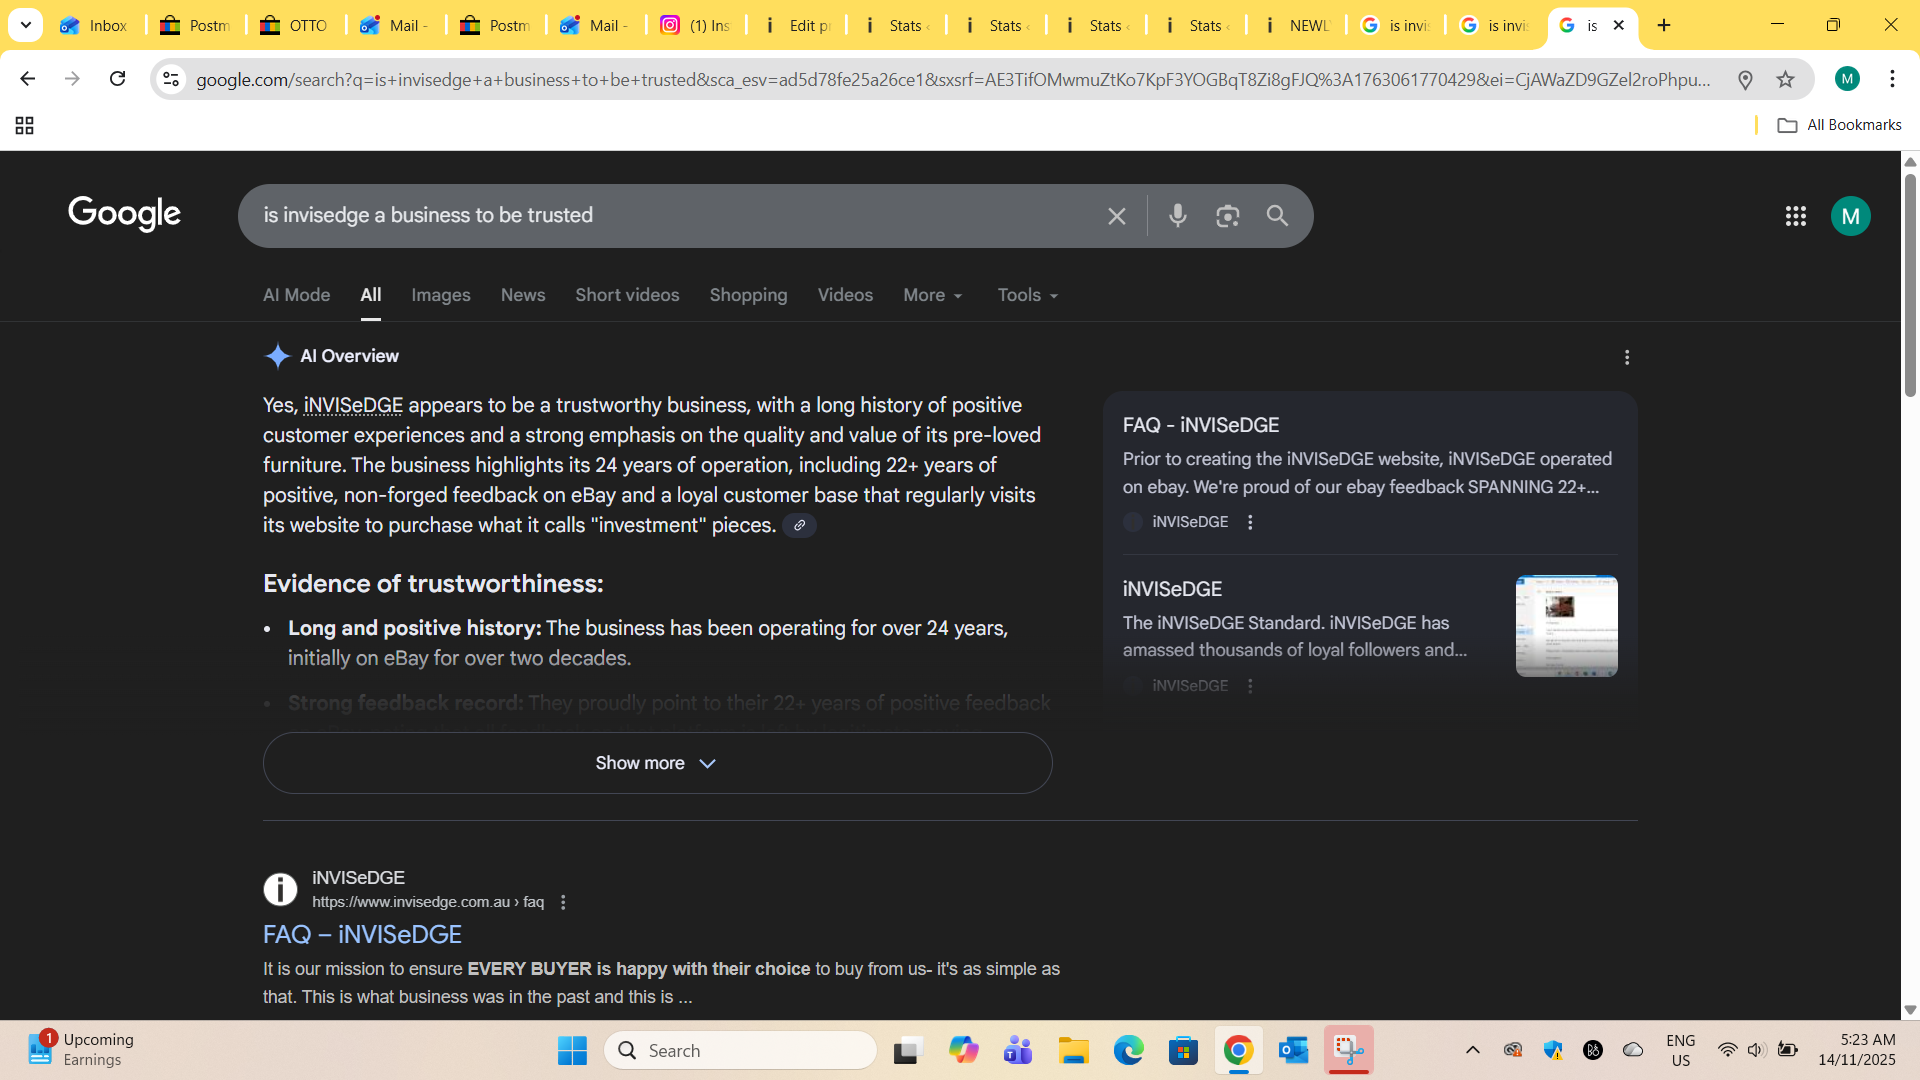Open the Tools dropdown
The image size is (1920, 1080).
(x=1027, y=295)
